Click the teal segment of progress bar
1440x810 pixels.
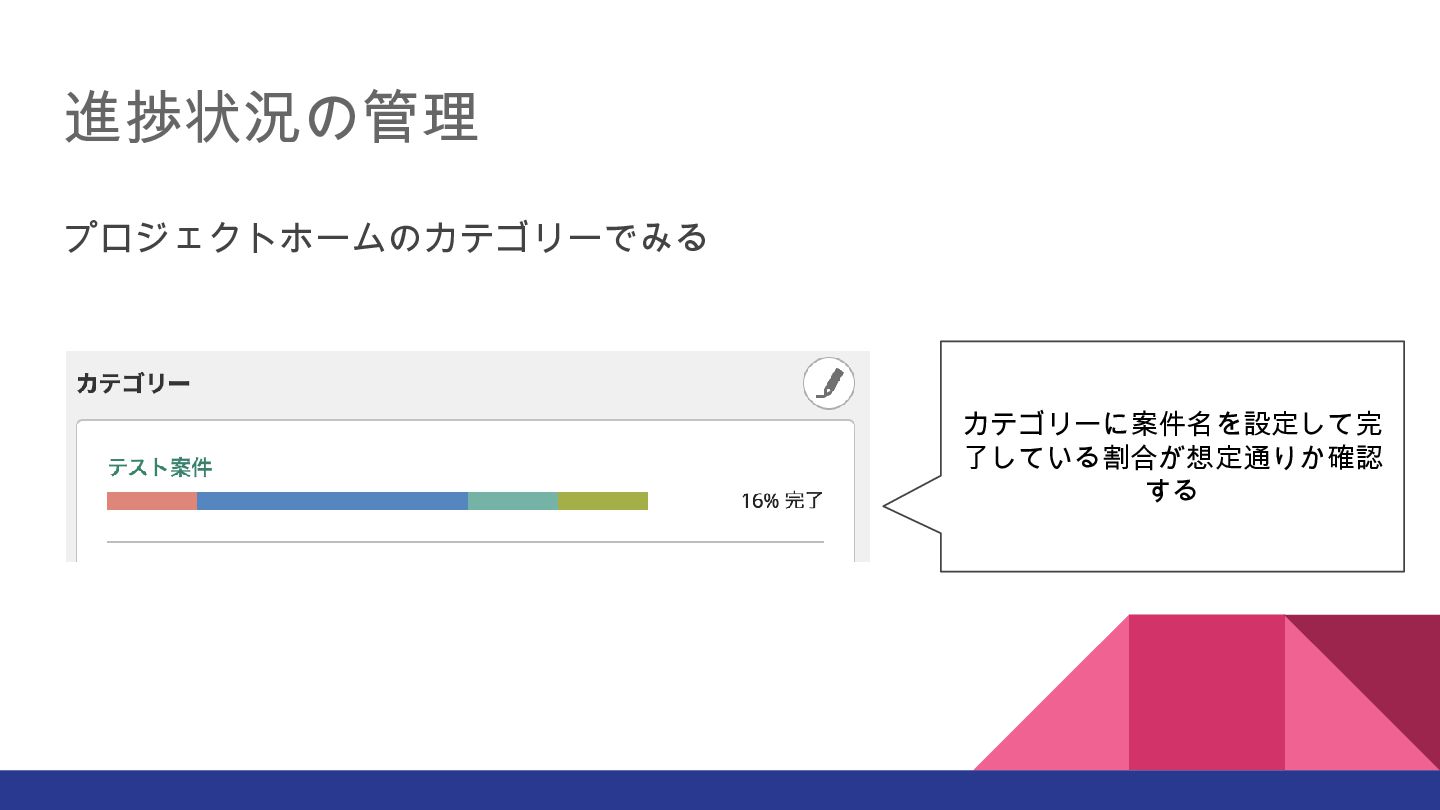[x=513, y=501]
